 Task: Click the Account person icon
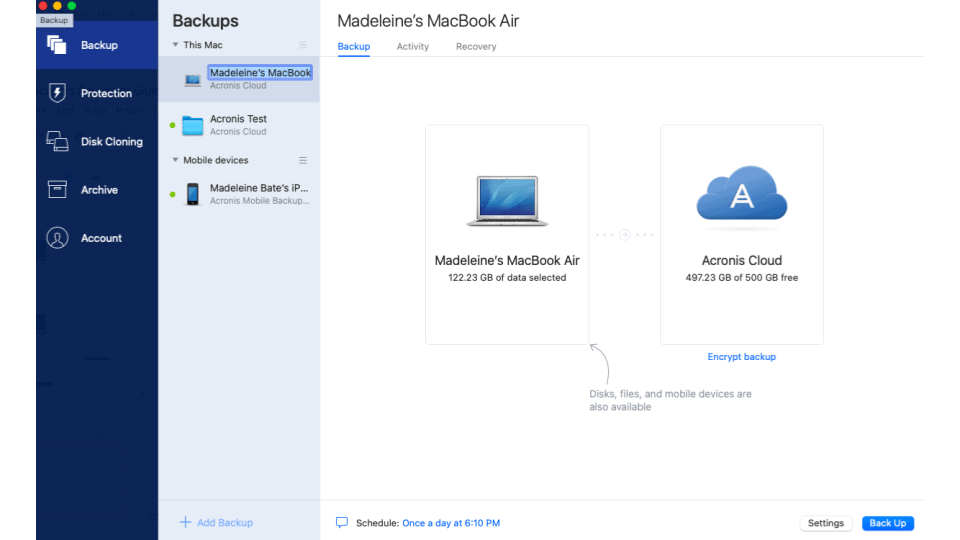point(57,238)
